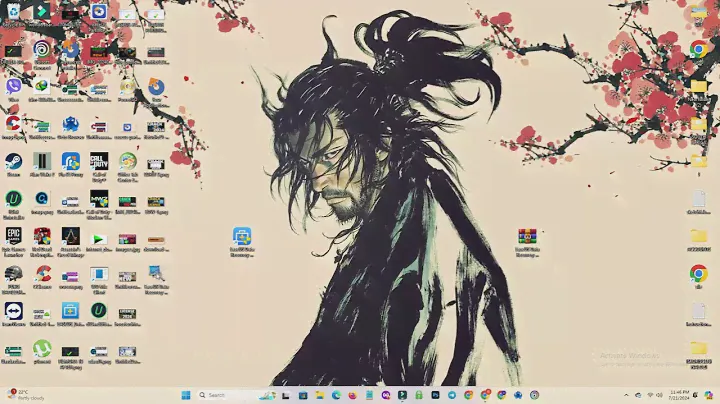Open the Steam desktop shortcut

14,160
